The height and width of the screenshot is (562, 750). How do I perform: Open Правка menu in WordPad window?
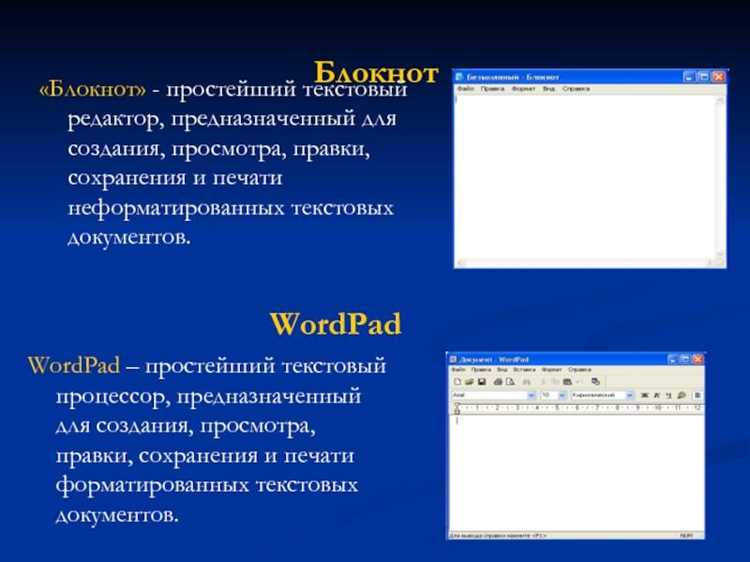click(481, 370)
